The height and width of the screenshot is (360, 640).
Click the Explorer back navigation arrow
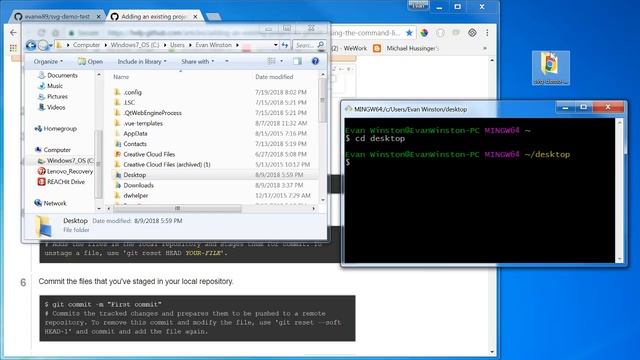[31, 45]
